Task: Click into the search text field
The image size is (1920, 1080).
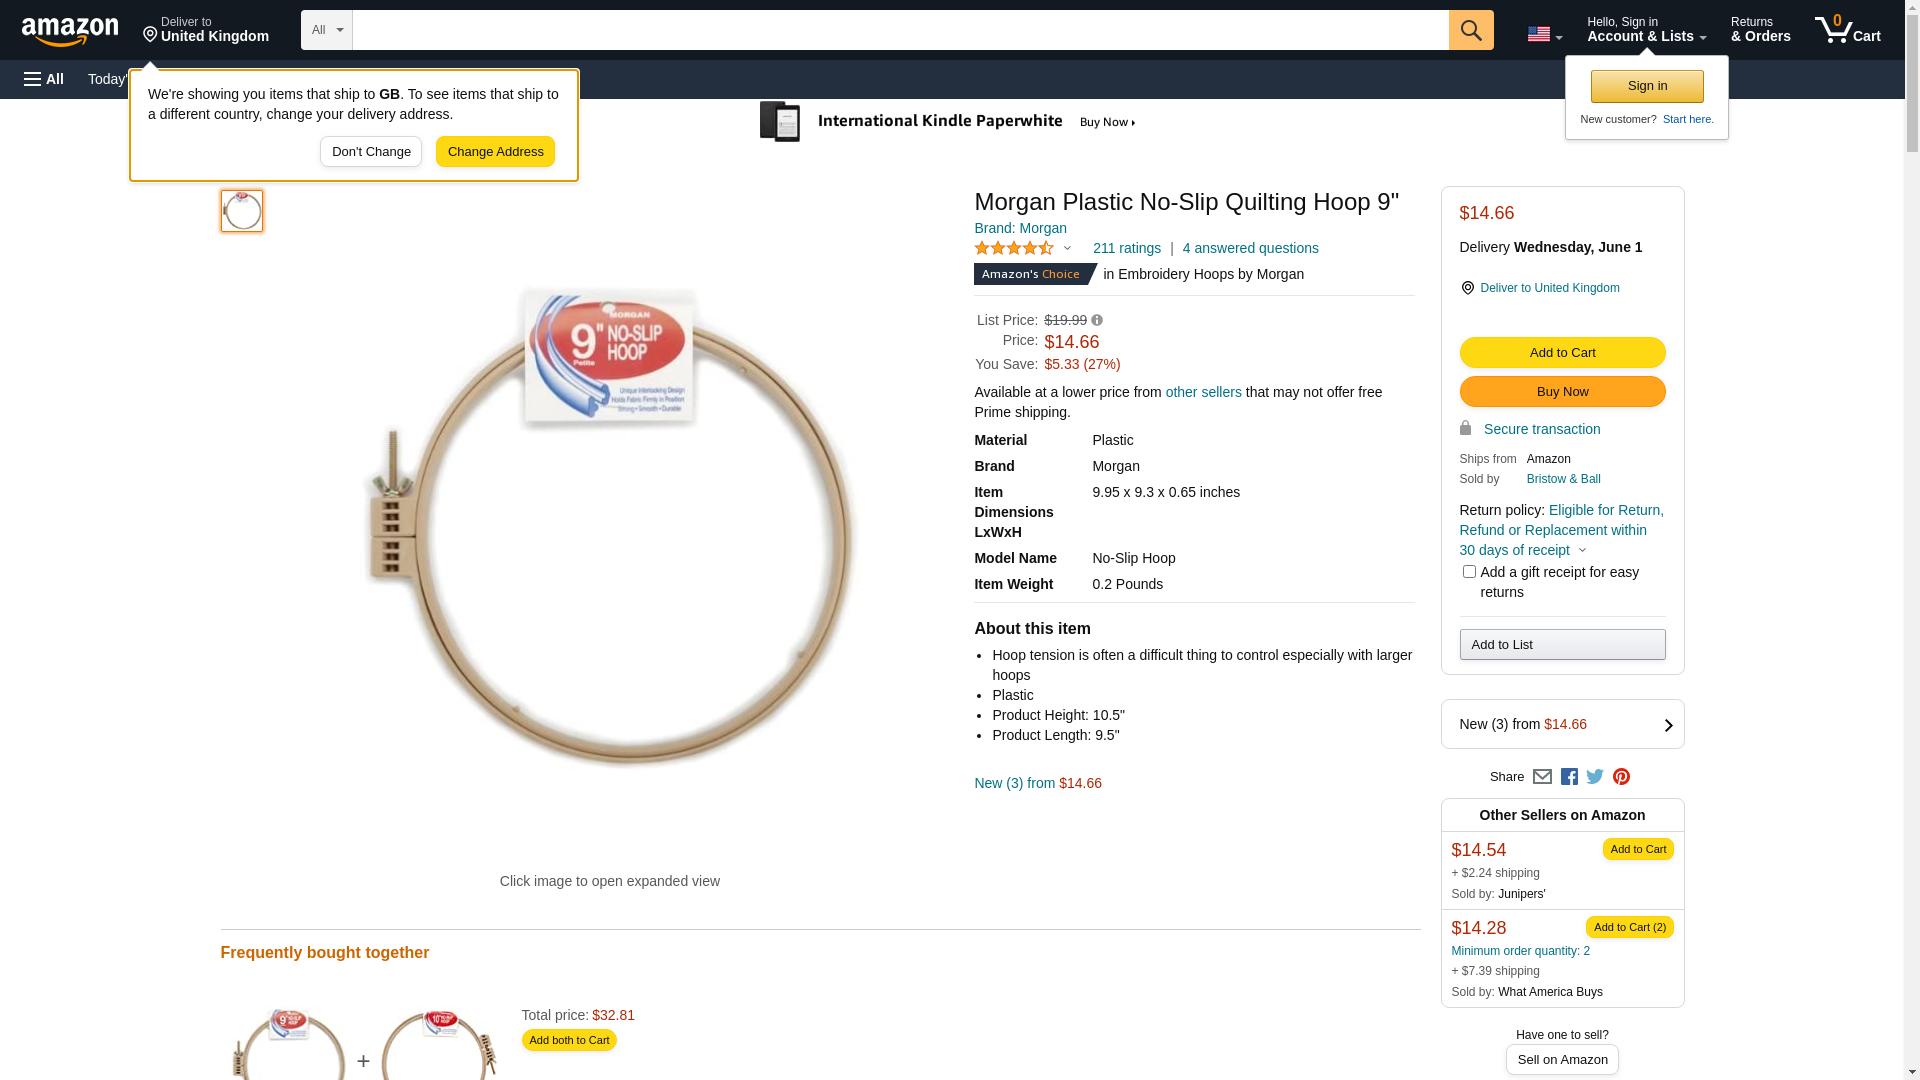Action: click(x=900, y=30)
